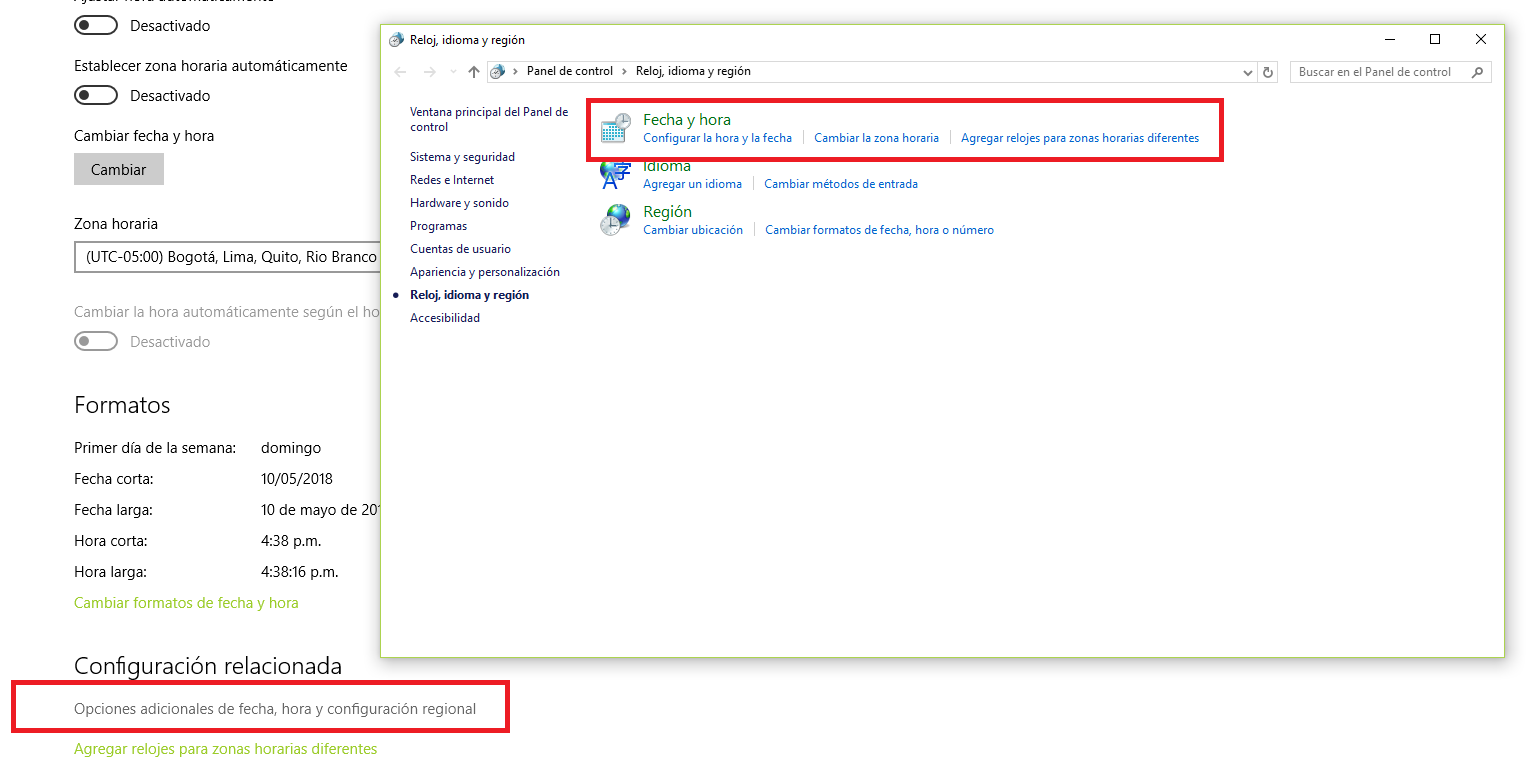1528x780 pixels.
Task: Click the Idioma language icon
Action: 614,176
